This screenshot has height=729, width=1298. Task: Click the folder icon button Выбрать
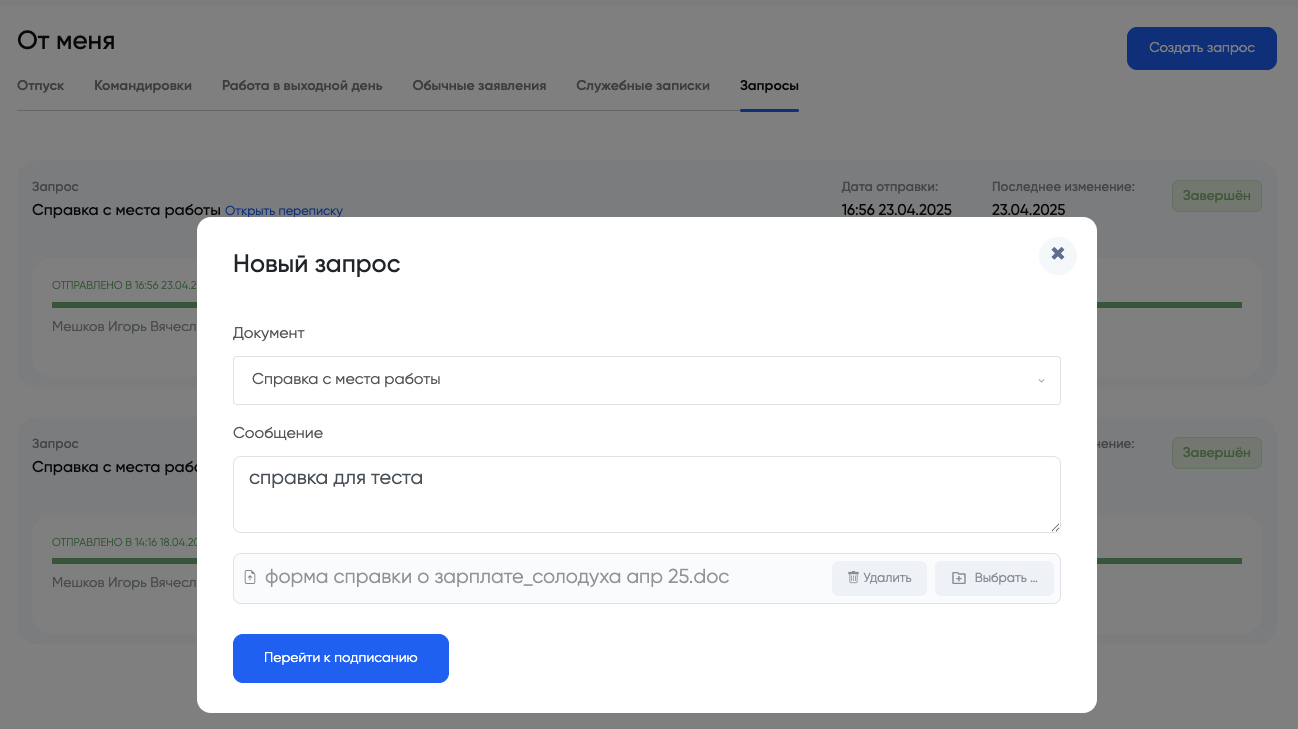tap(994, 578)
